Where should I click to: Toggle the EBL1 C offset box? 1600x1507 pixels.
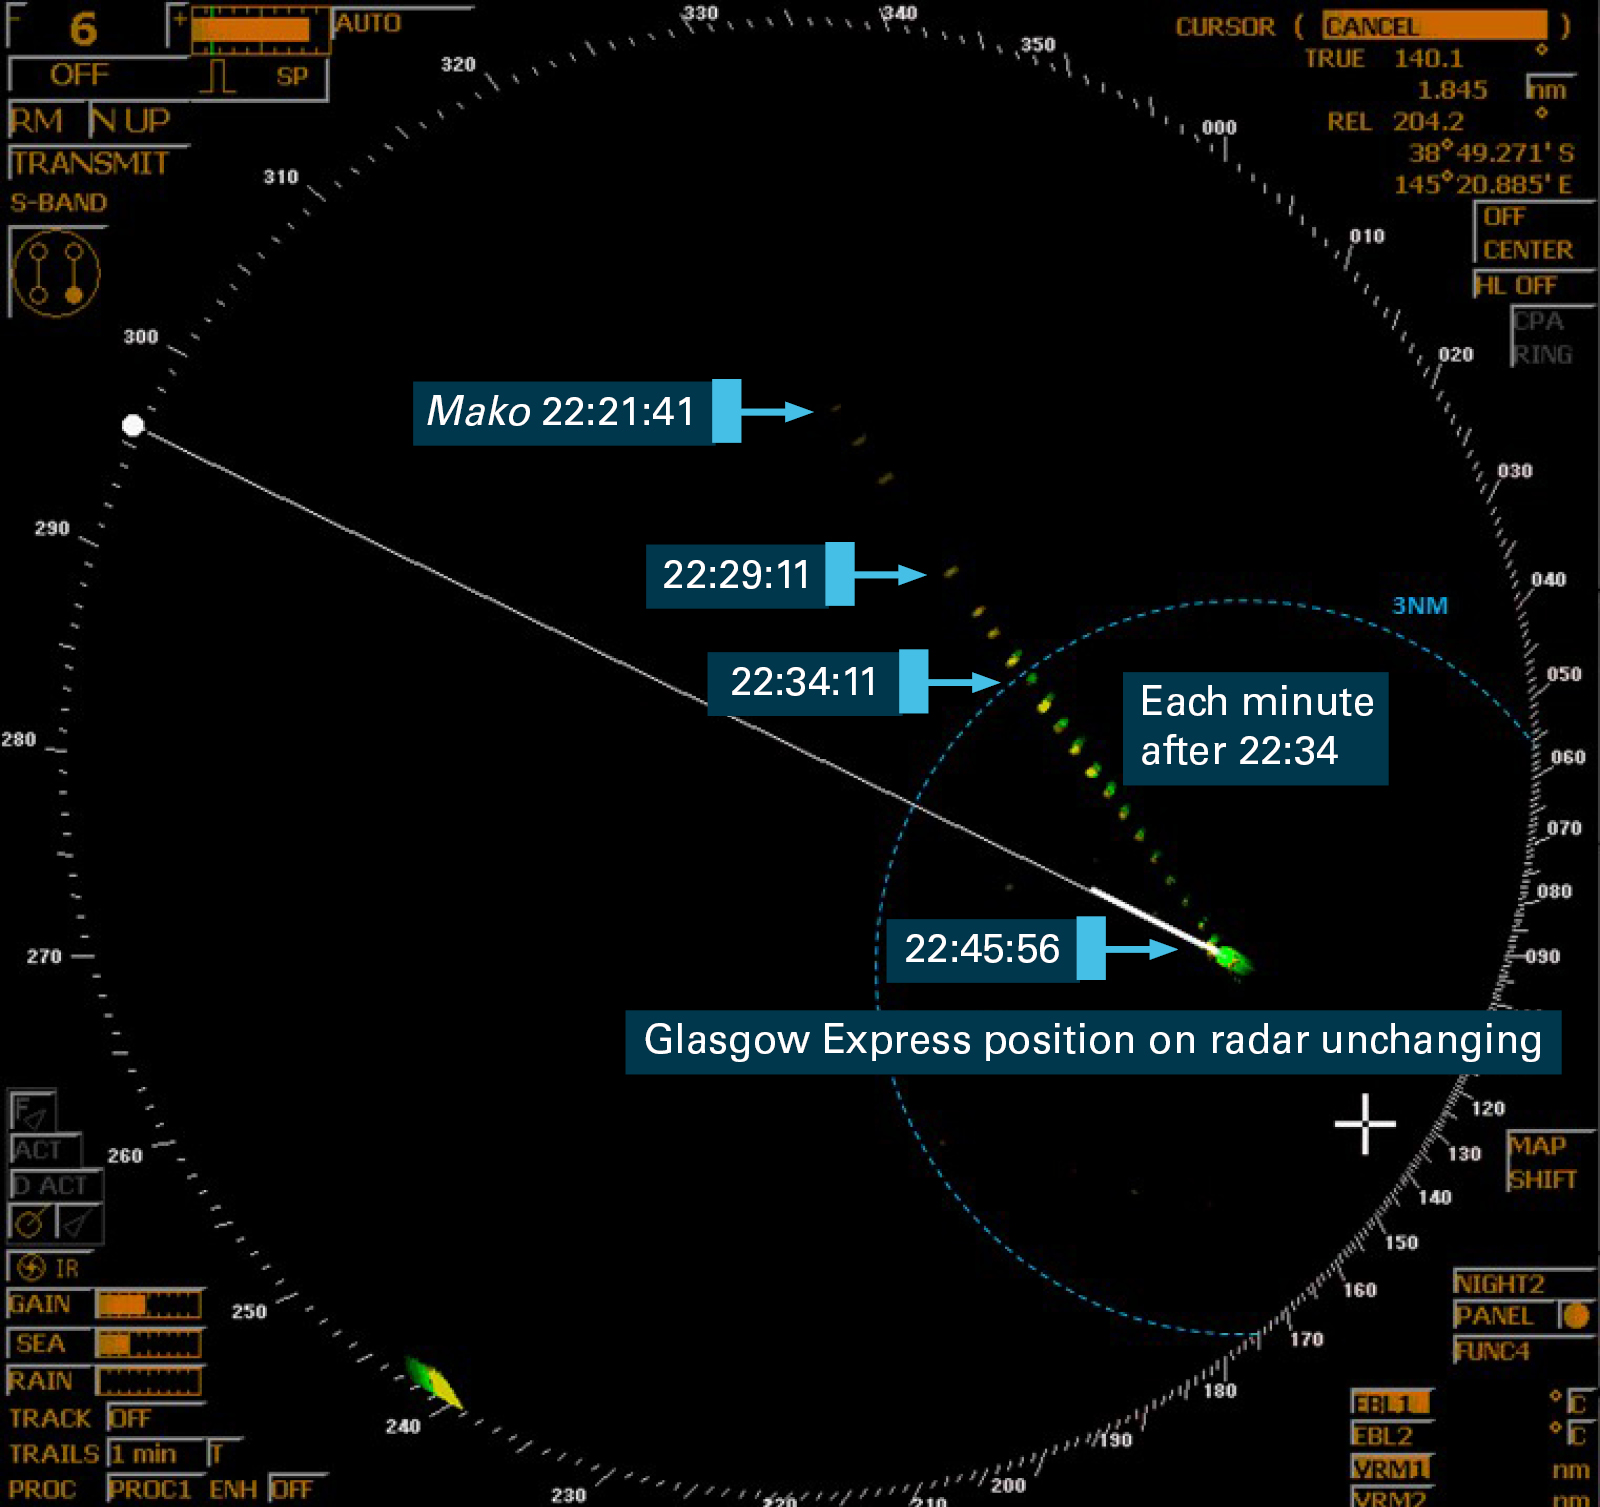tap(1578, 1404)
